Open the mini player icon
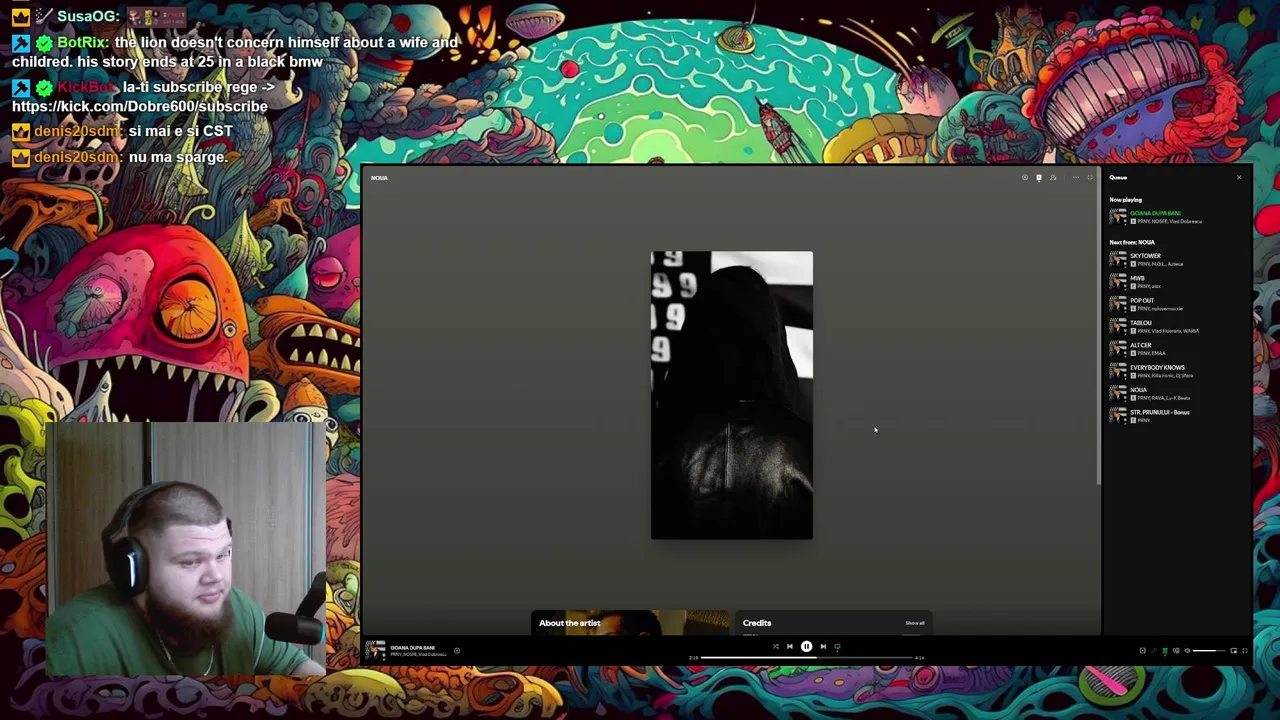Screen dimensions: 1280x720 [1233, 651]
